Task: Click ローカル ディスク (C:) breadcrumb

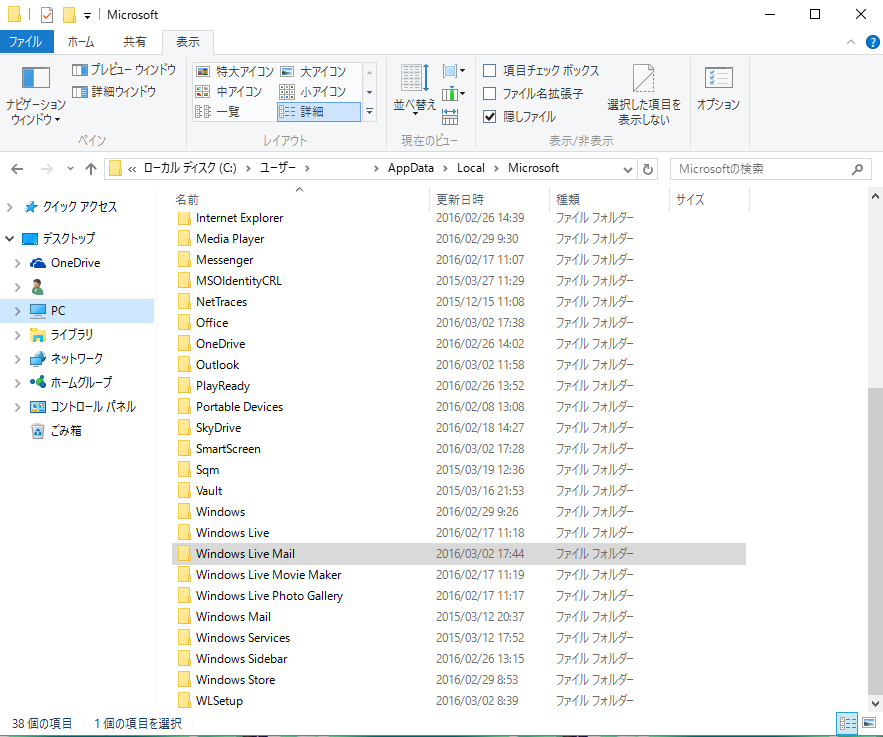Action: click(190, 168)
